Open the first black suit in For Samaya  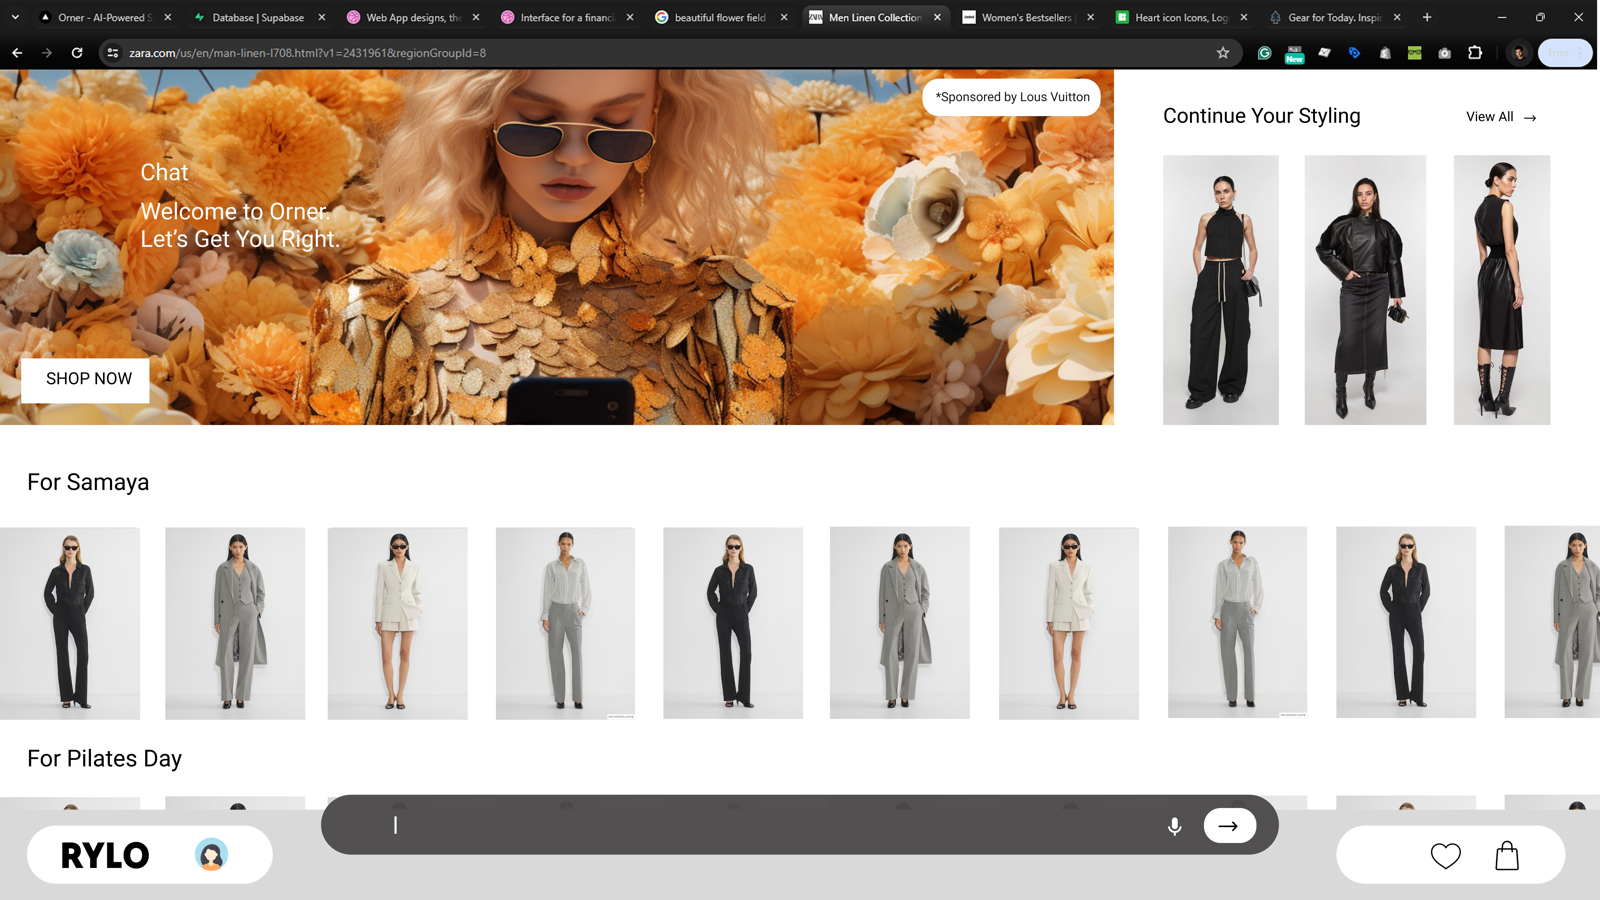coord(70,623)
